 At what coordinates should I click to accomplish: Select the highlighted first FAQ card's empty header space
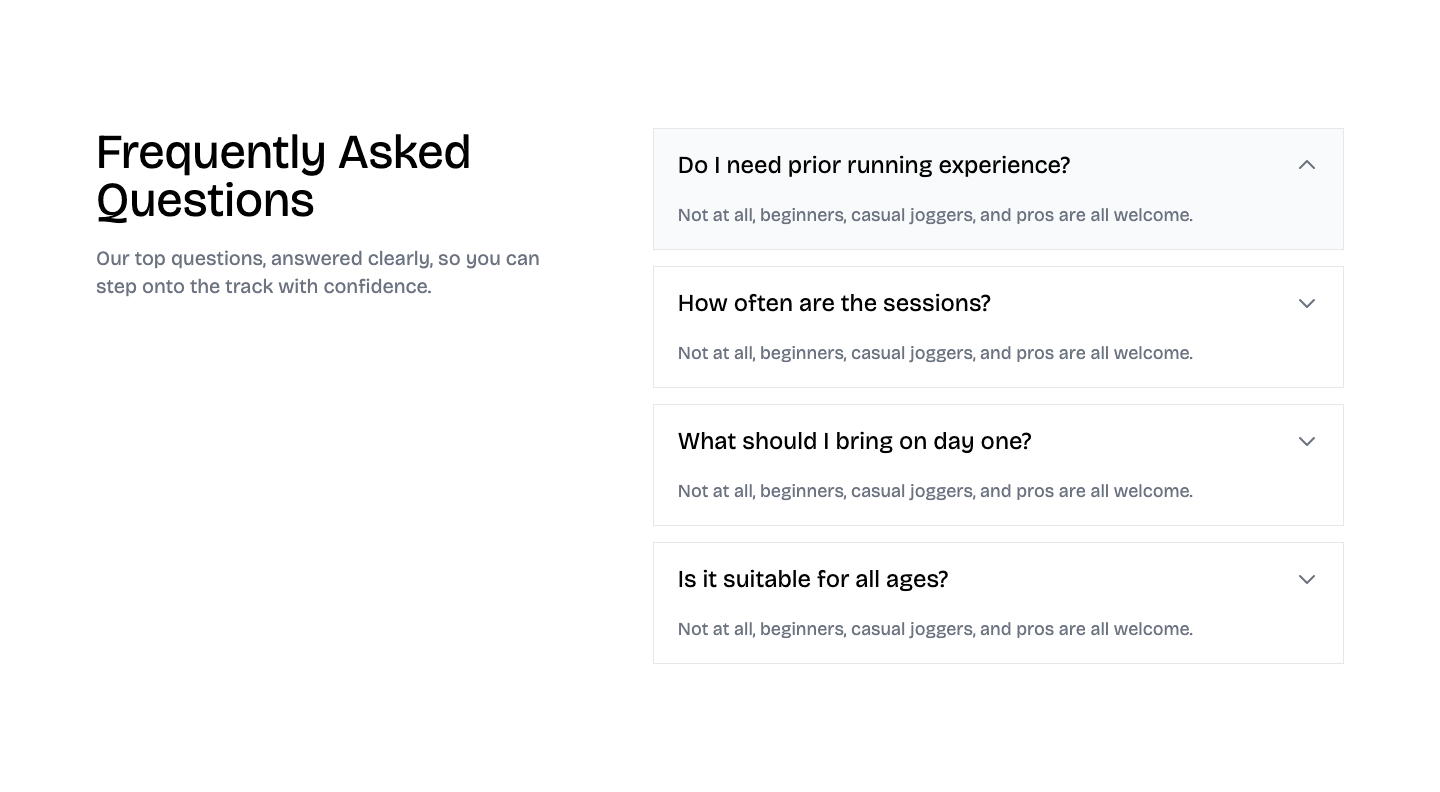[1180, 165]
